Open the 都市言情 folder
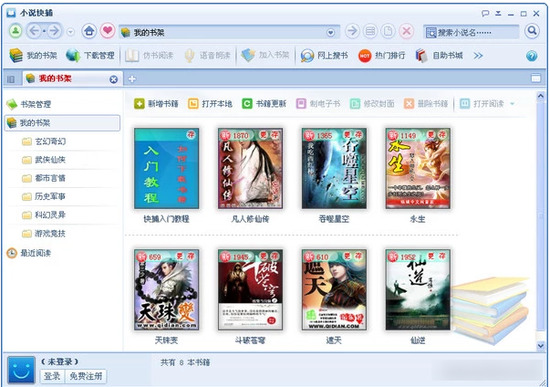Screen dimensions: 550x387 [43, 178]
